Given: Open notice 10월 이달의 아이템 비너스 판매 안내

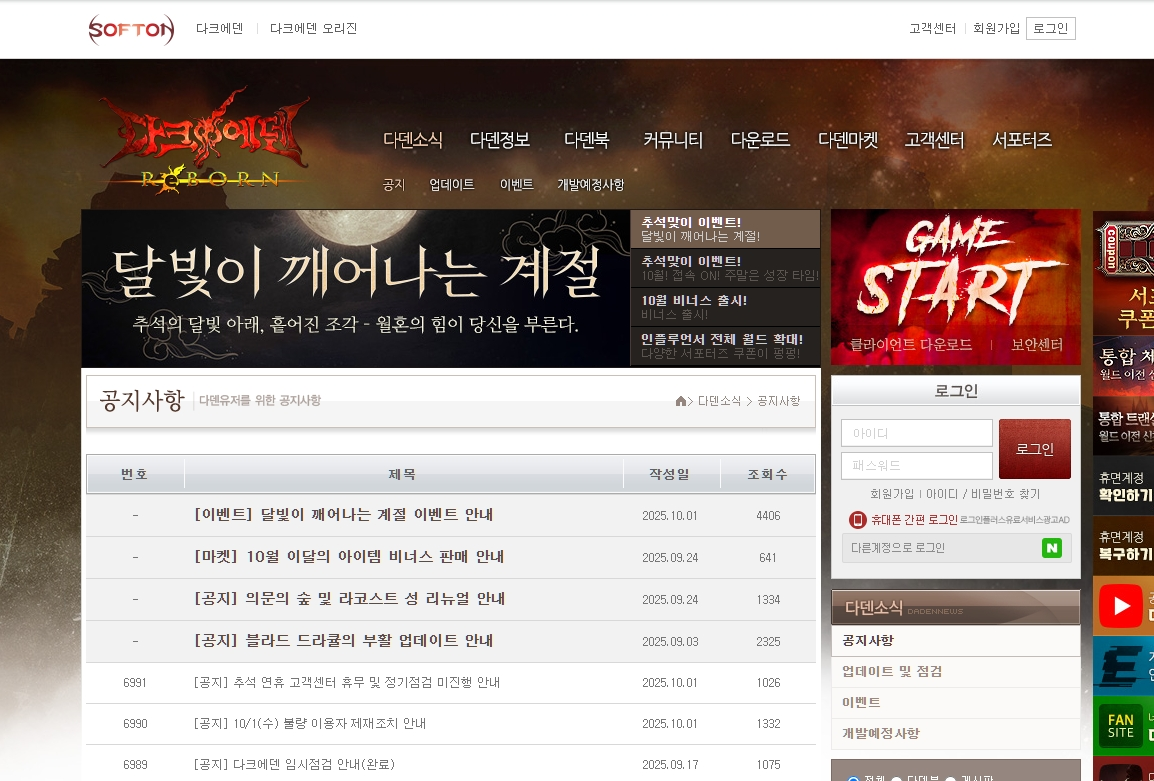Looking at the screenshot, I should click(x=349, y=556).
